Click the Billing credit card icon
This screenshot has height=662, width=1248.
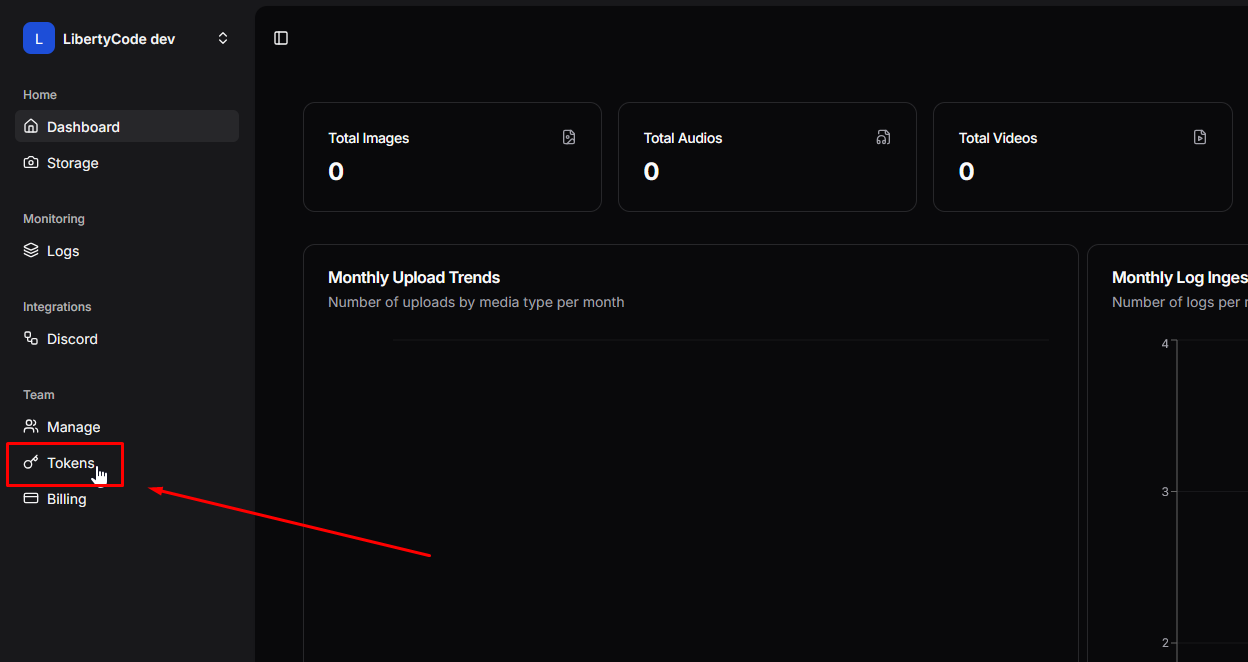[31, 499]
